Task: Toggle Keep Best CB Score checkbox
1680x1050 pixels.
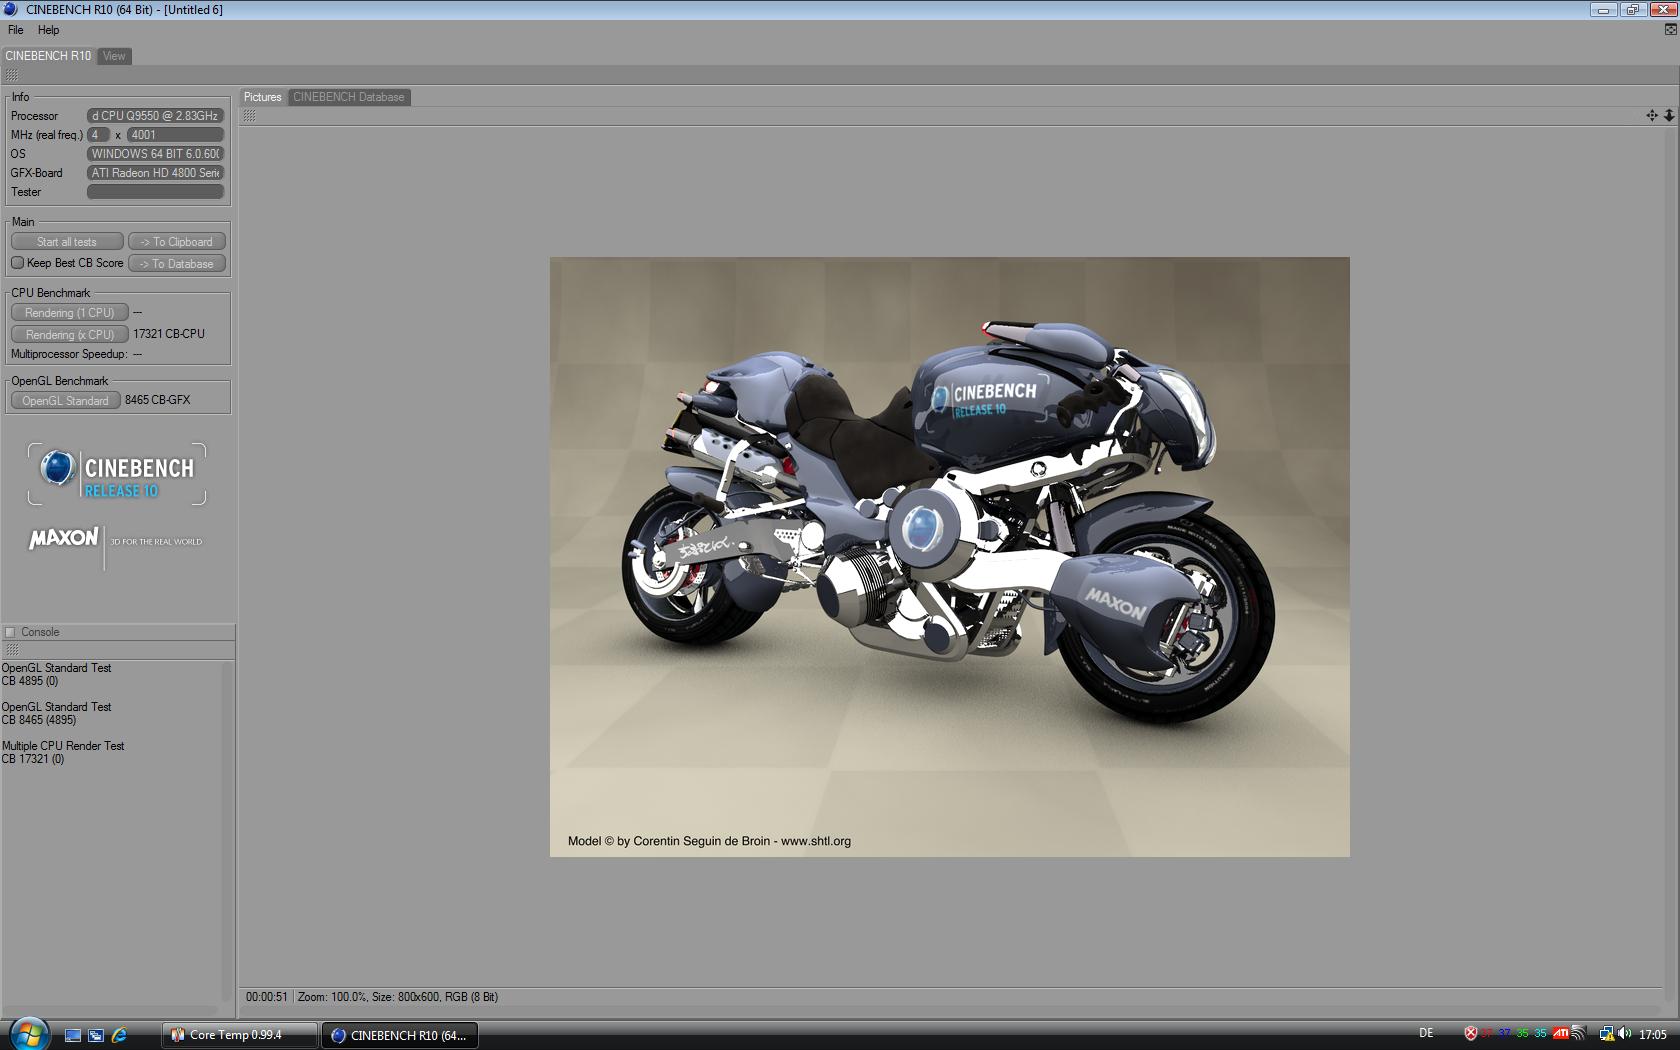Action: pyautogui.click(x=17, y=263)
